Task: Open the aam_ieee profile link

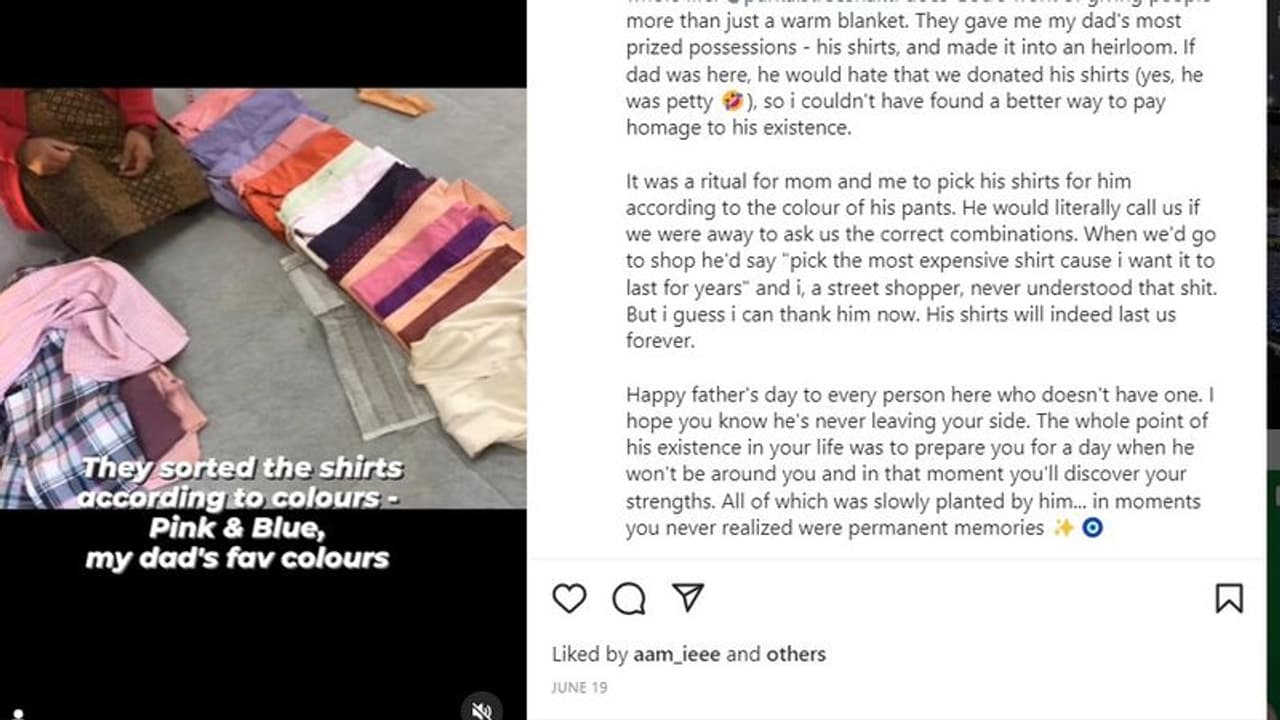Action: click(x=677, y=654)
